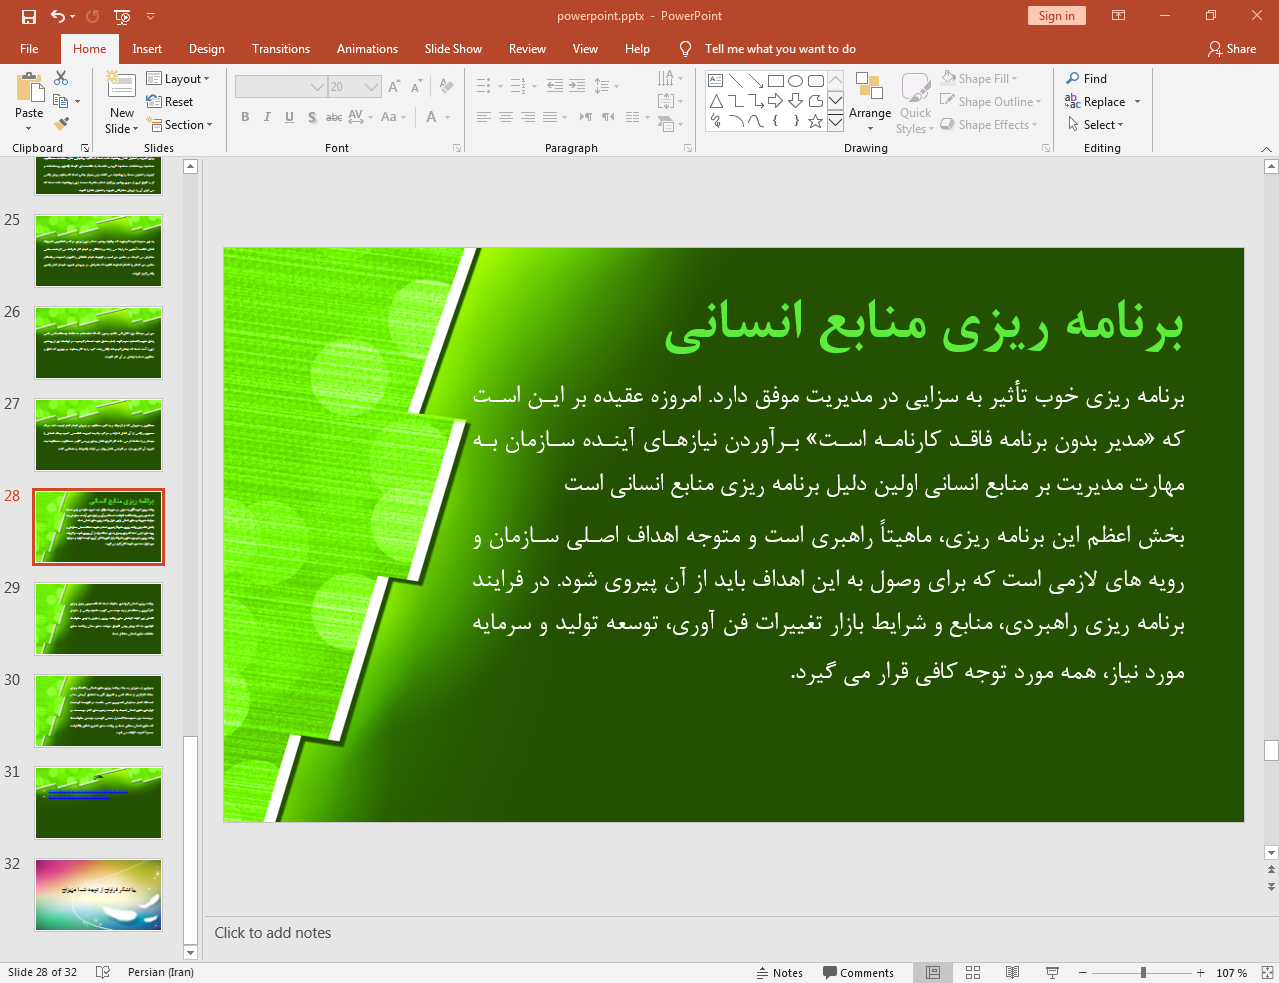The height and width of the screenshot is (983, 1279).
Task: Click the Sign in button
Action: pyautogui.click(x=1056, y=16)
